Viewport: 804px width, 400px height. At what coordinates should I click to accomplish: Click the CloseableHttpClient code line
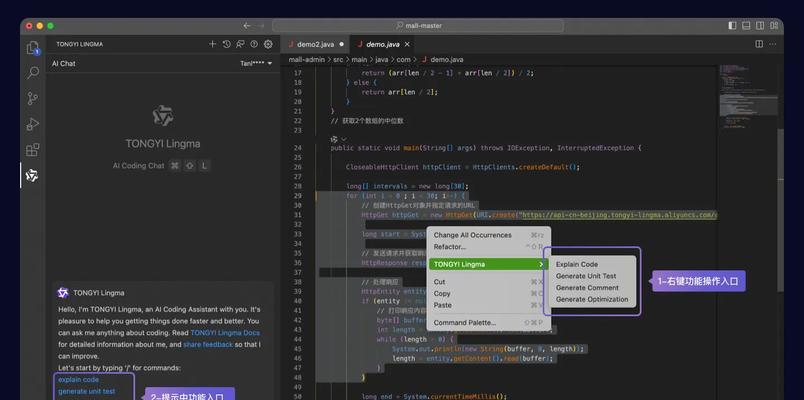[x=463, y=167]
